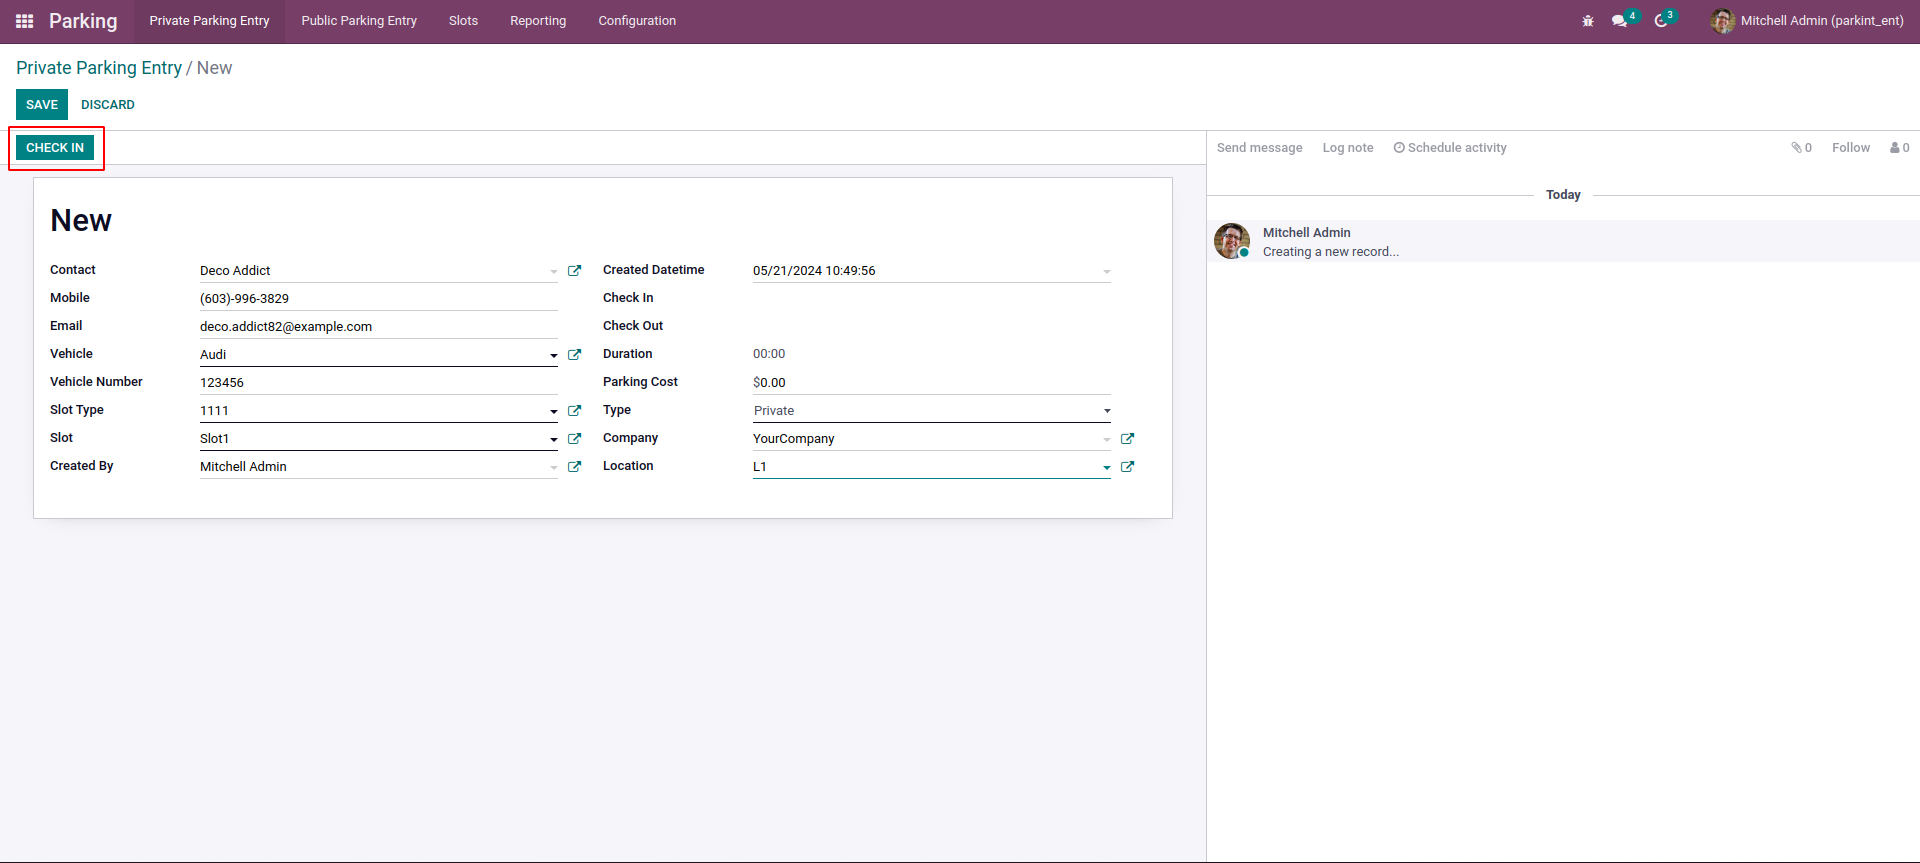This screenshot has width=1920, height=863.
Task: Click the debug bug icon
Action: click(x=1588, y=21)
